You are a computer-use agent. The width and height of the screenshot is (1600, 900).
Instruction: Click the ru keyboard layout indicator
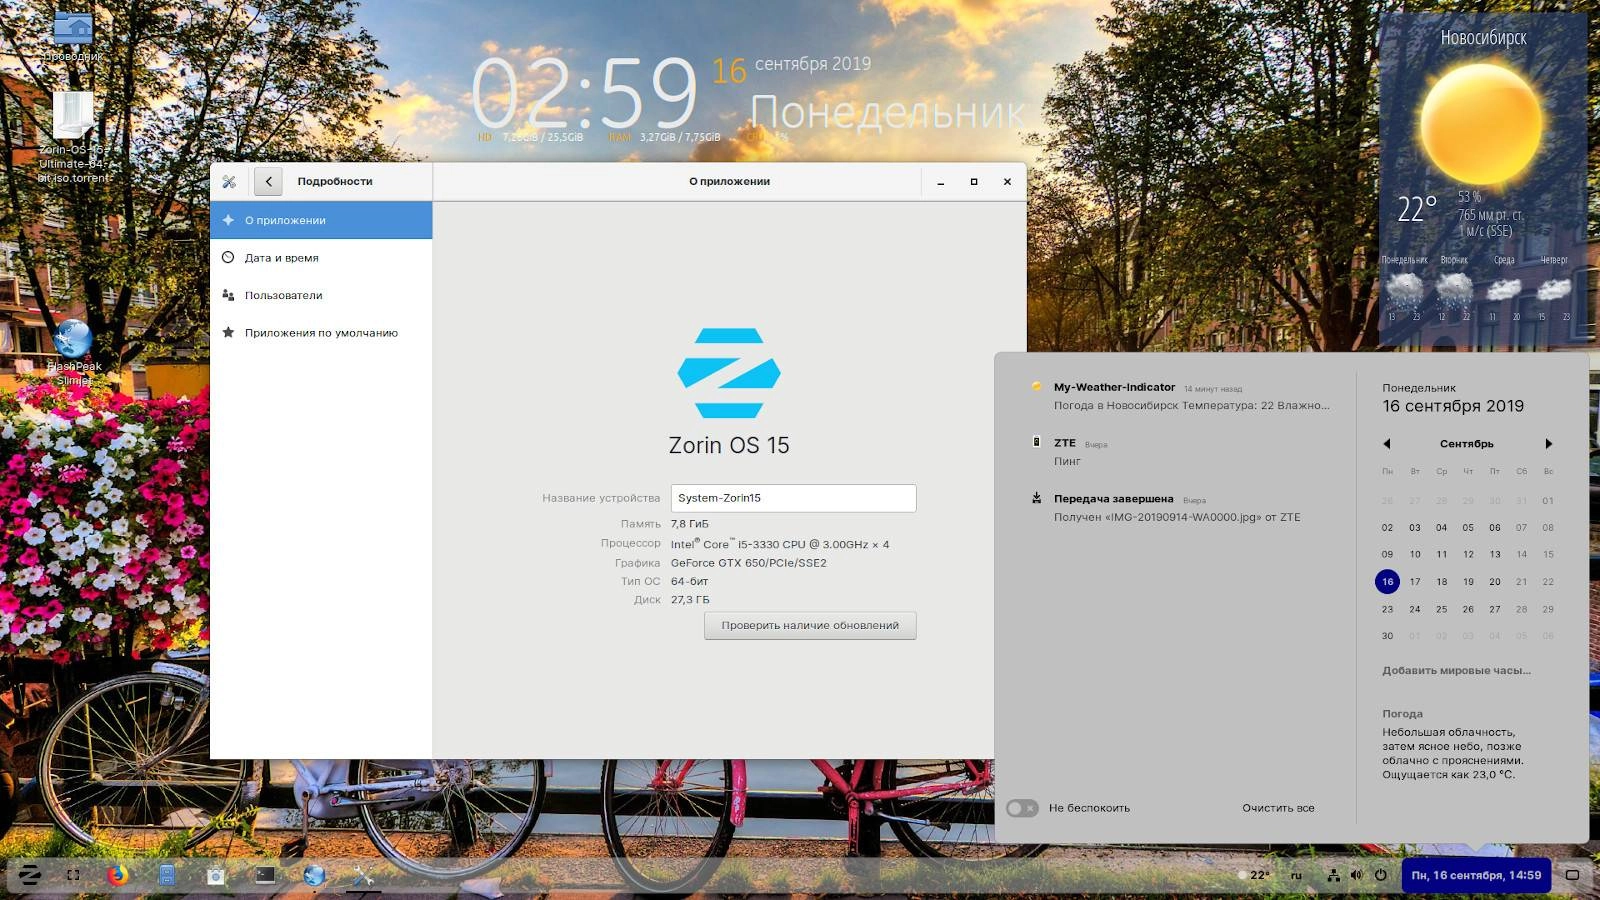1296,875
